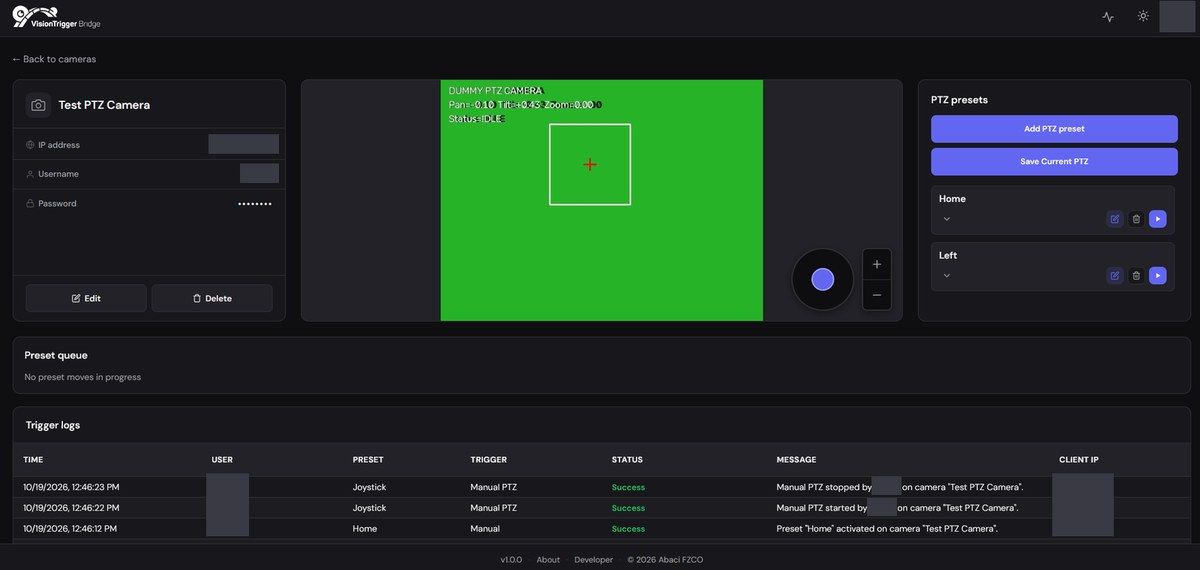Screen dimensions: 1200x570
Task: Edit the Left preset
Action: 1115,275
